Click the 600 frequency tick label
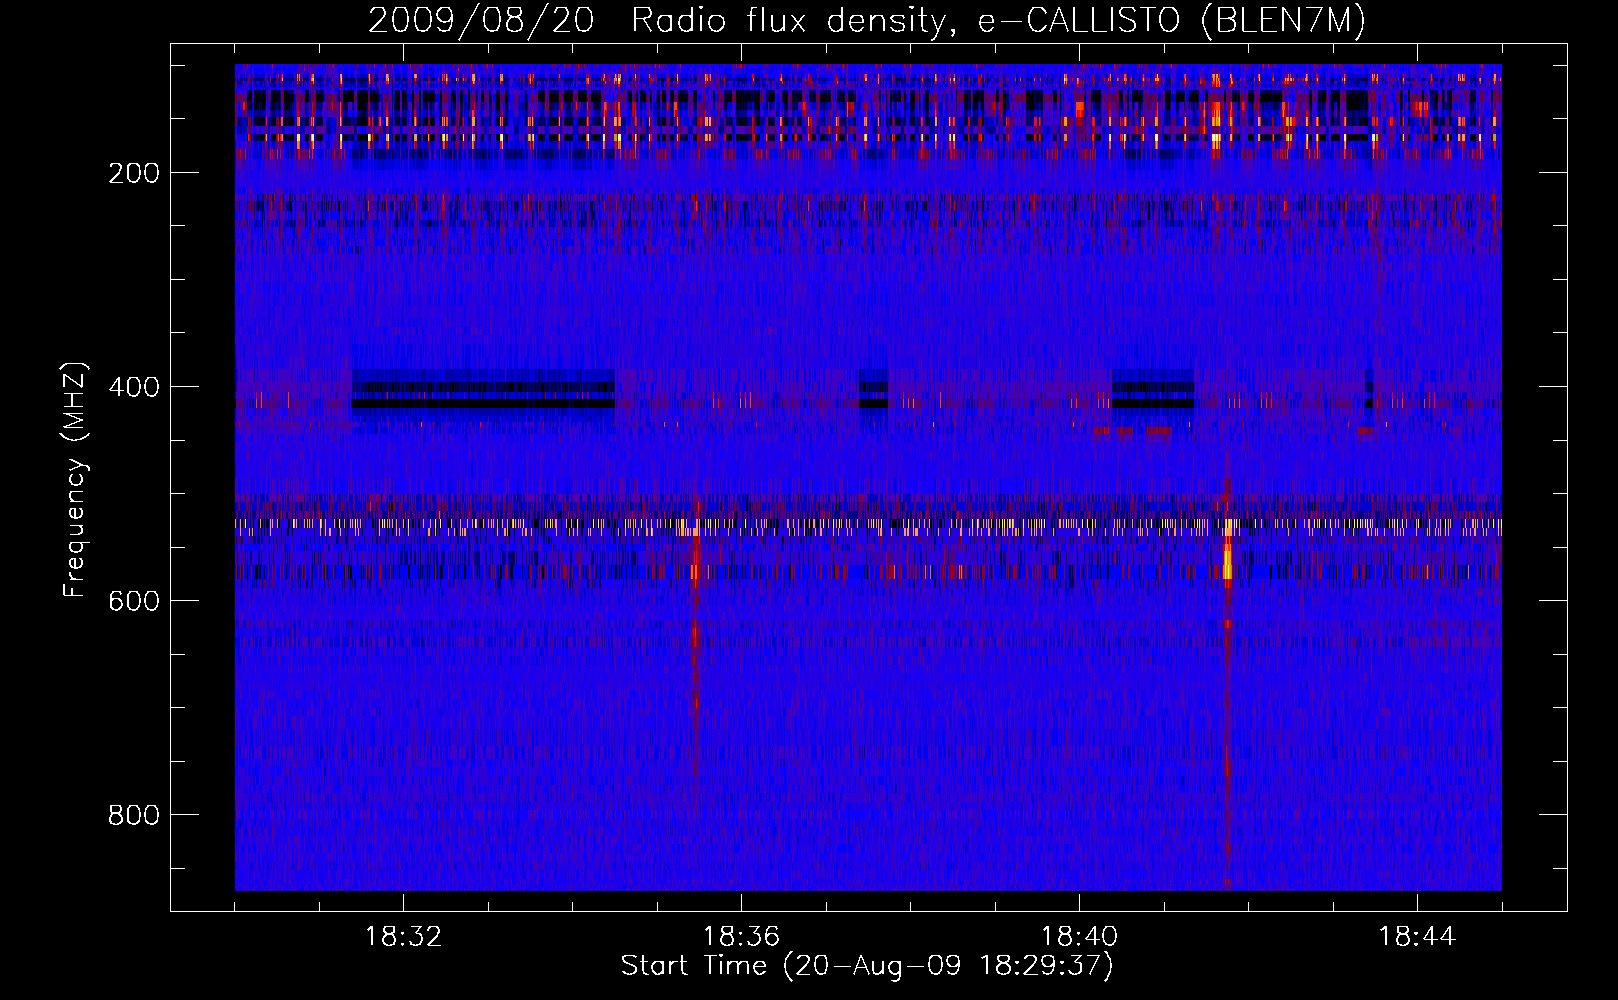 click(x=134, y=601)
